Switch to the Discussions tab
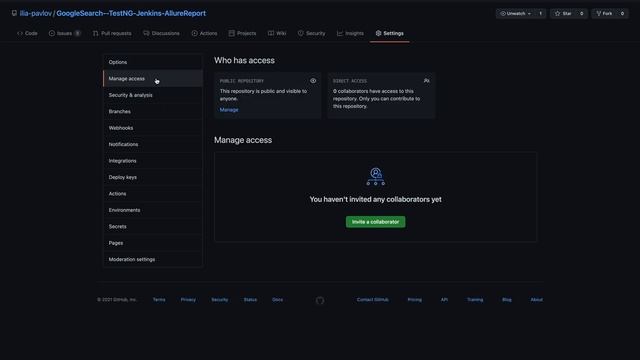 pos(161,33)
